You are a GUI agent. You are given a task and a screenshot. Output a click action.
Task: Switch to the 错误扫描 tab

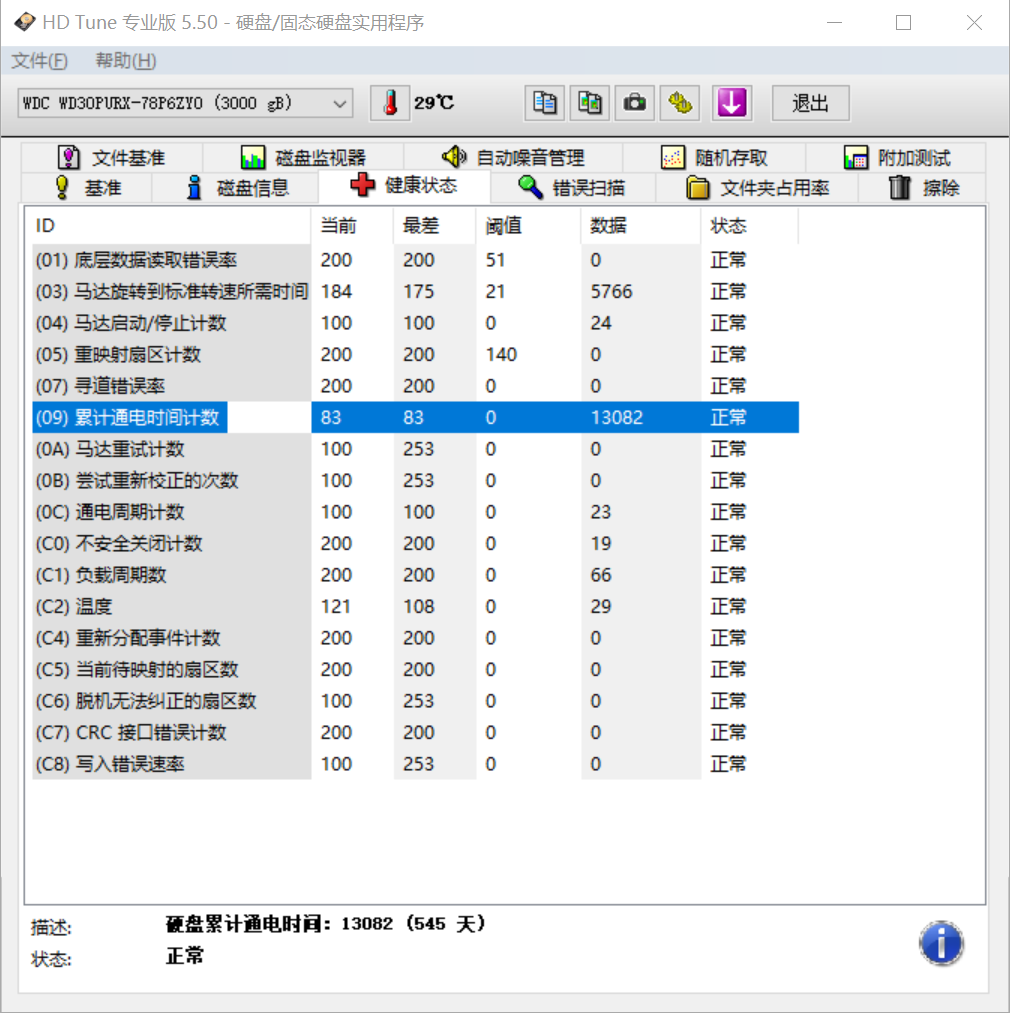pyautogui.click(x=572, y=187)
